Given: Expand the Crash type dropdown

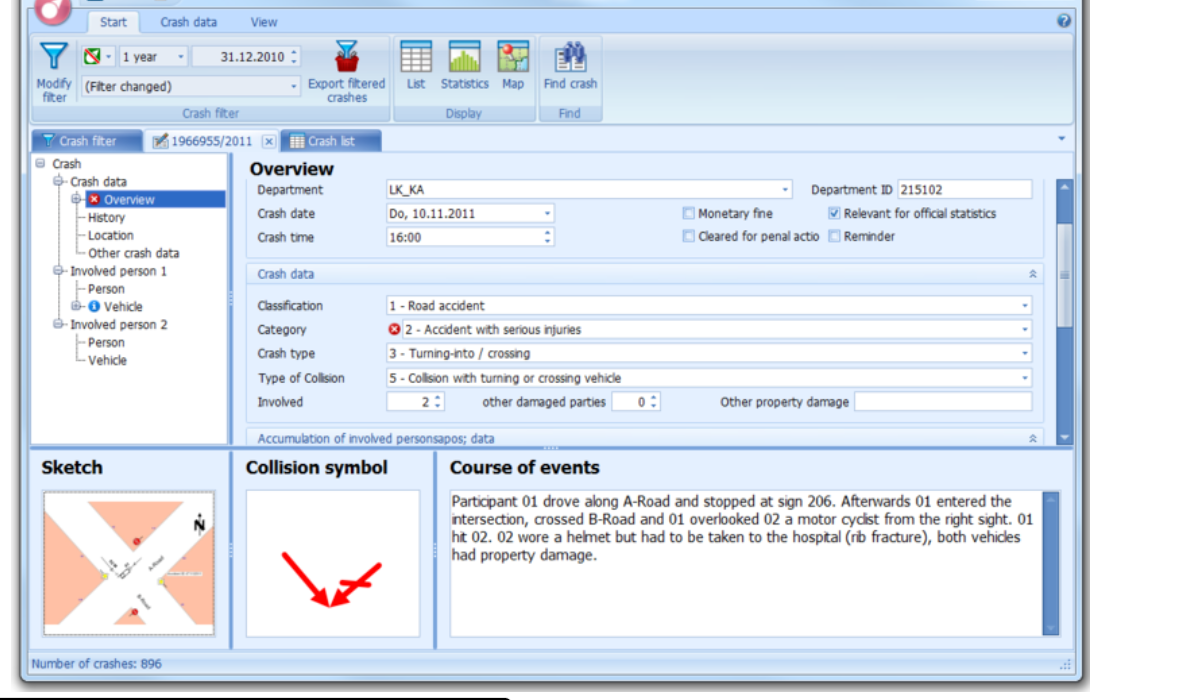Looking at the screenshot, I should pos(1024,354).
